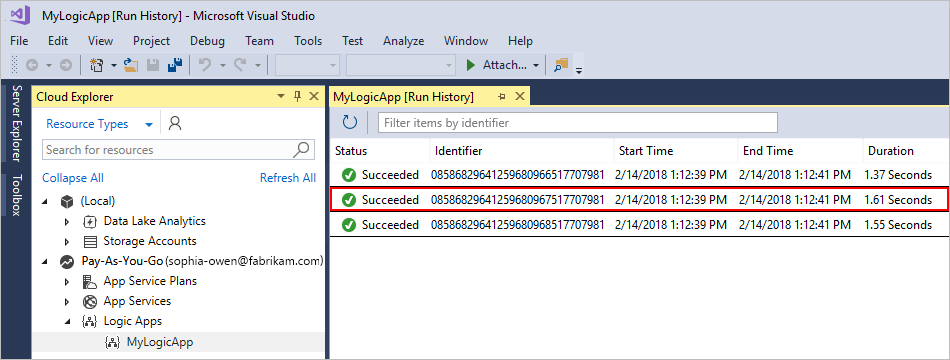Click the Collapse All link
Image resolution: width=950 pixels, height=360 pixels.
(73, 178)
